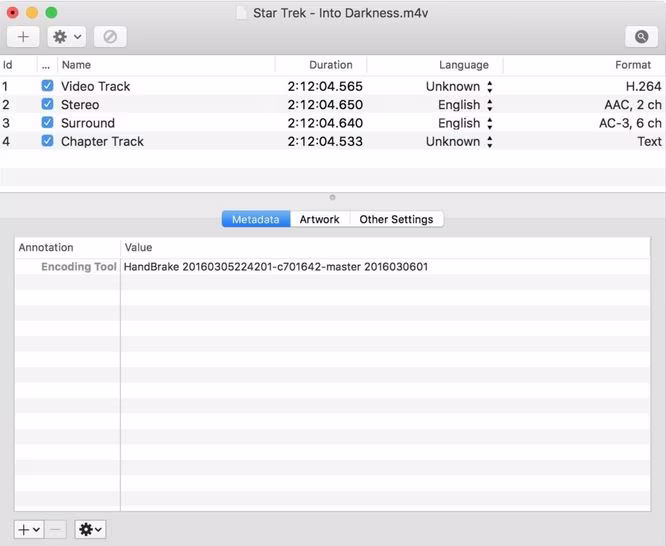Switch to the Artwork tab

coord(319,219)
